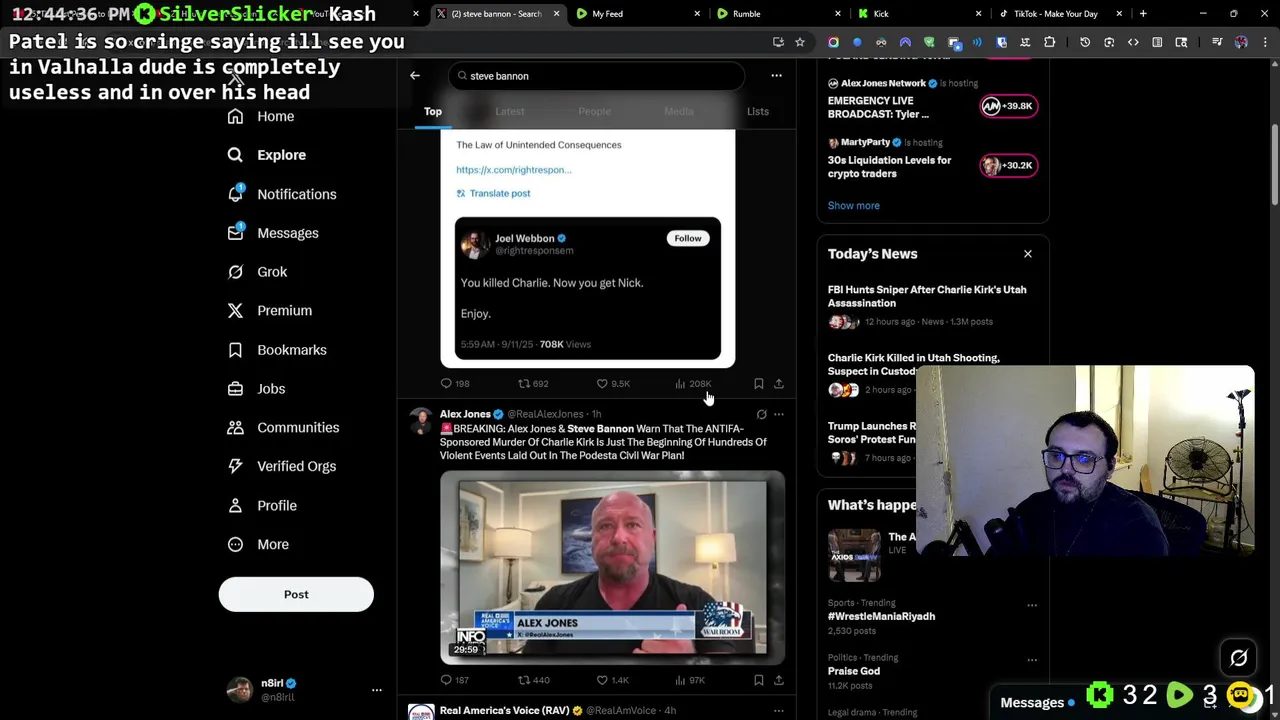Open more options for #WrestleManiaRiyadh trend
The image size is (1280, 720).
(x=1032, y=605)
